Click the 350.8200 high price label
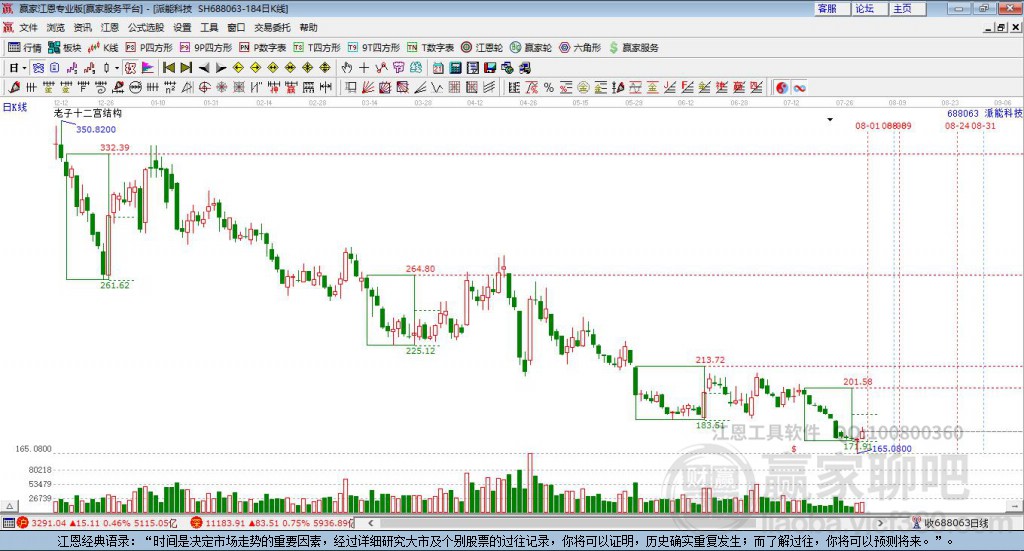 coord(96,130)
